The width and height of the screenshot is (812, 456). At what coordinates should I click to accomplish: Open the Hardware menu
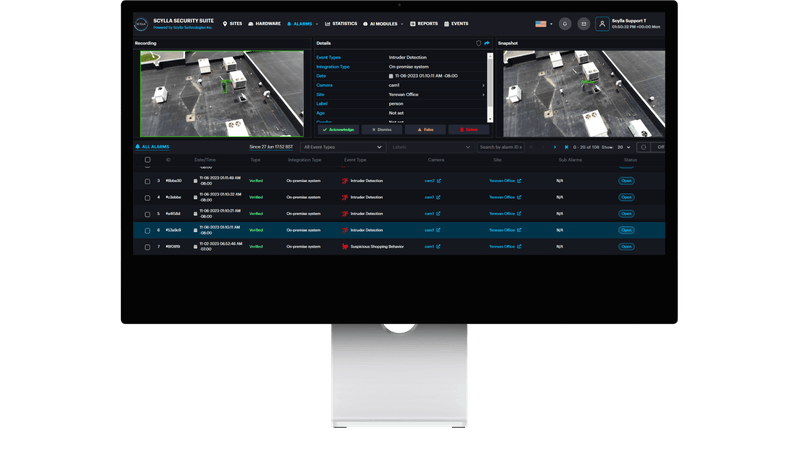(265, 24)
